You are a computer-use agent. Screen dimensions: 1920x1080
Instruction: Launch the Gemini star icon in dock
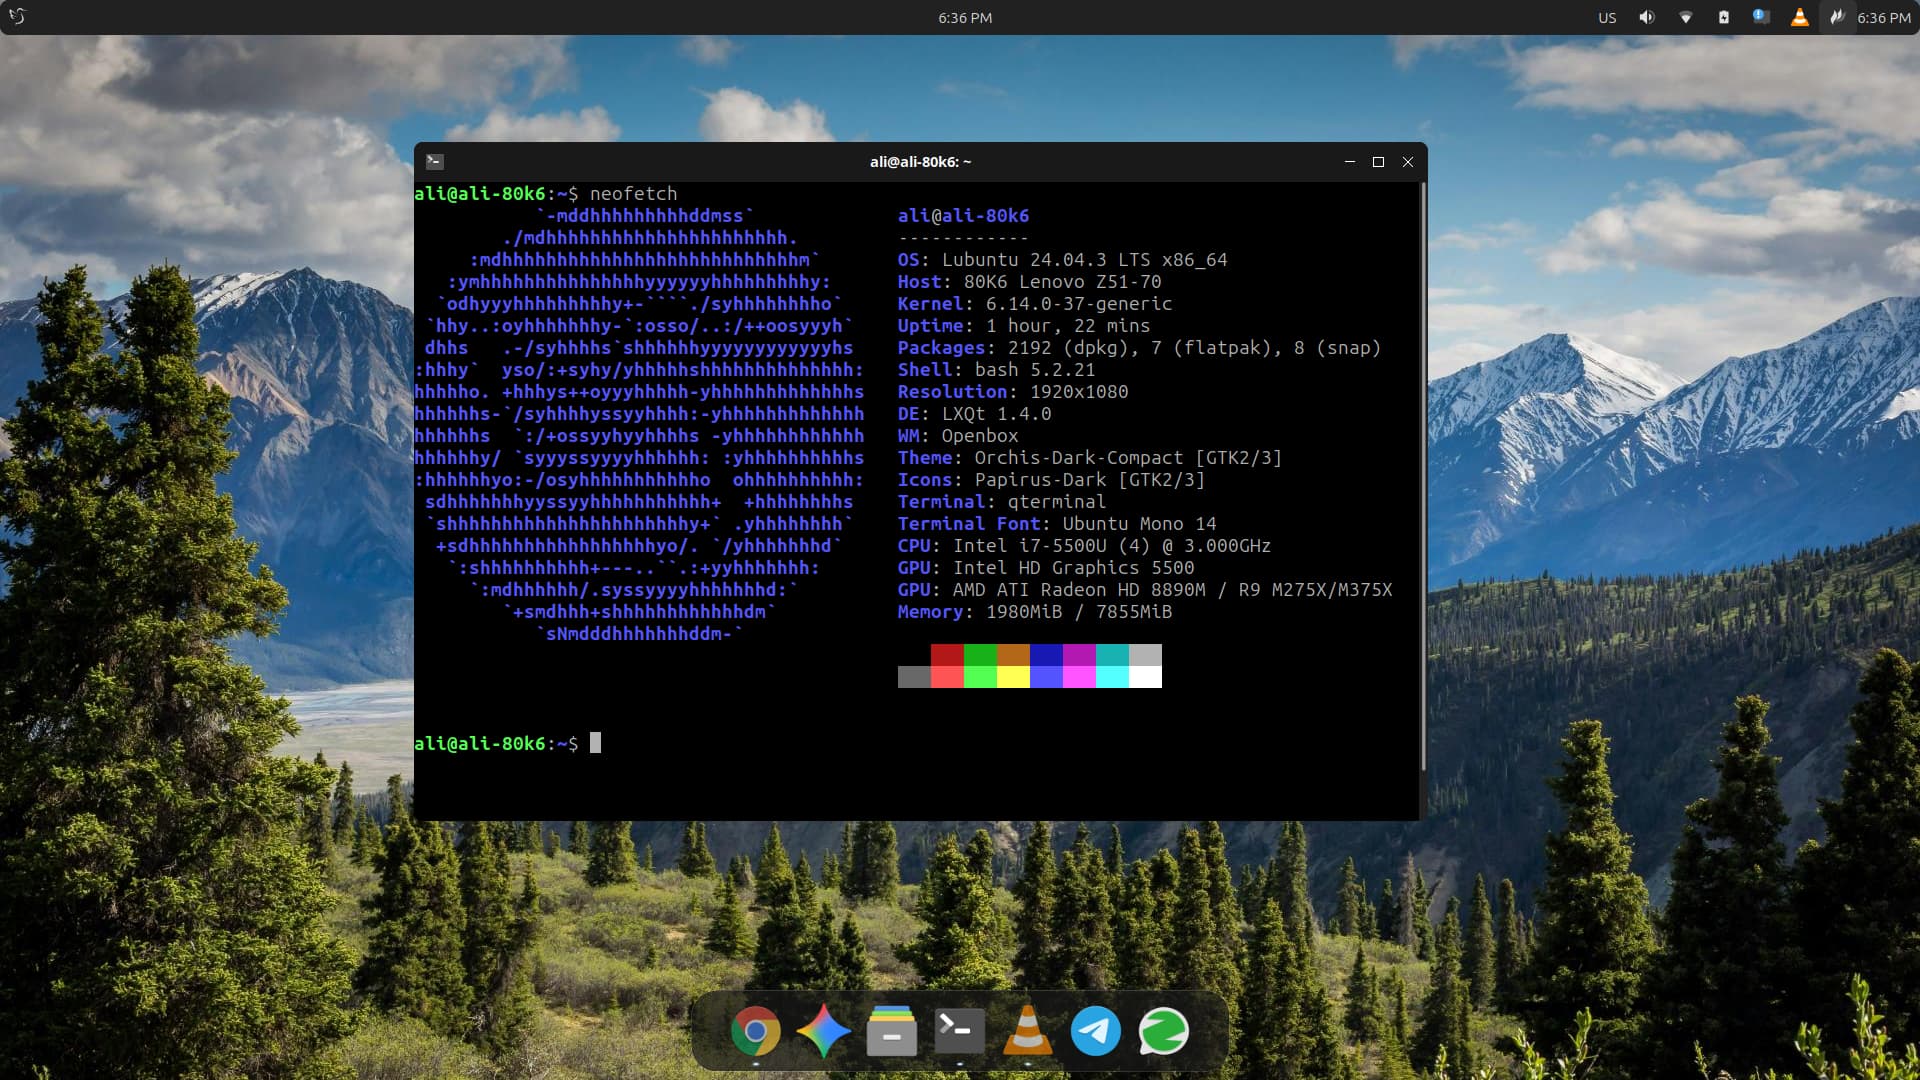click(823, 1031)
